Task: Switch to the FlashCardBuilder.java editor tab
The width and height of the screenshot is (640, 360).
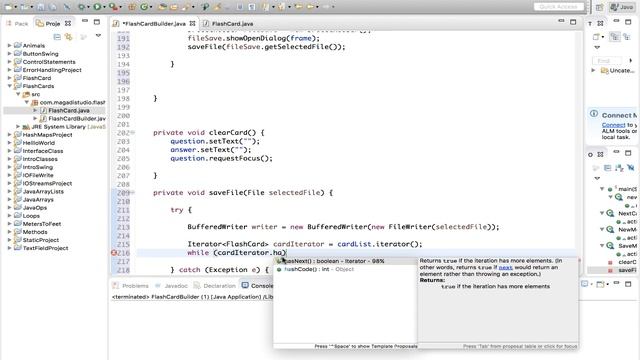Action: click(153, 24)
